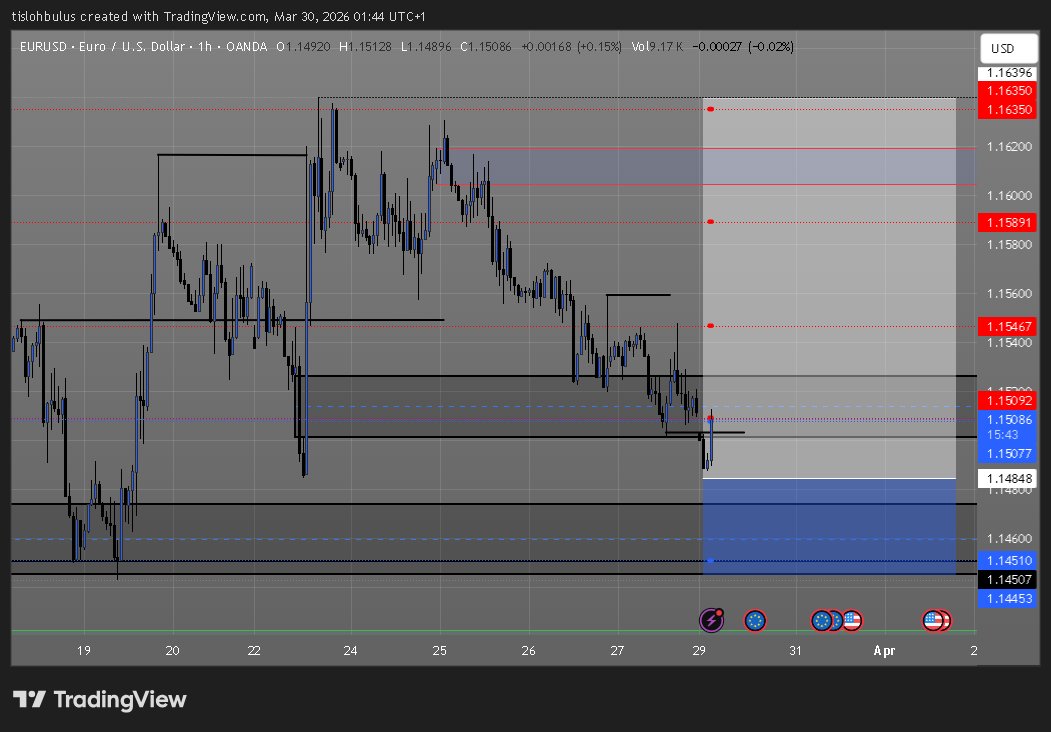Screen dimensions: 1051x732
Task: Click date 27 on the time axis
Action: pos(617,650)
